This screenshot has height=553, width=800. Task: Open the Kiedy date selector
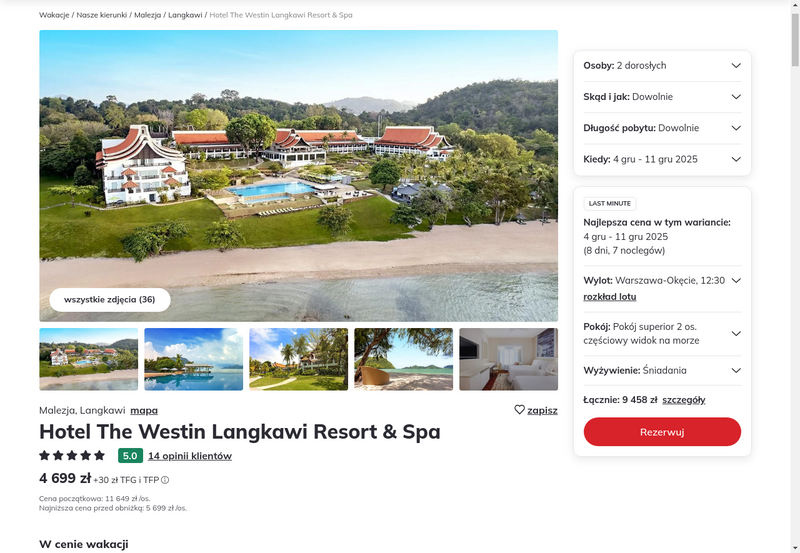pos(662,159)
